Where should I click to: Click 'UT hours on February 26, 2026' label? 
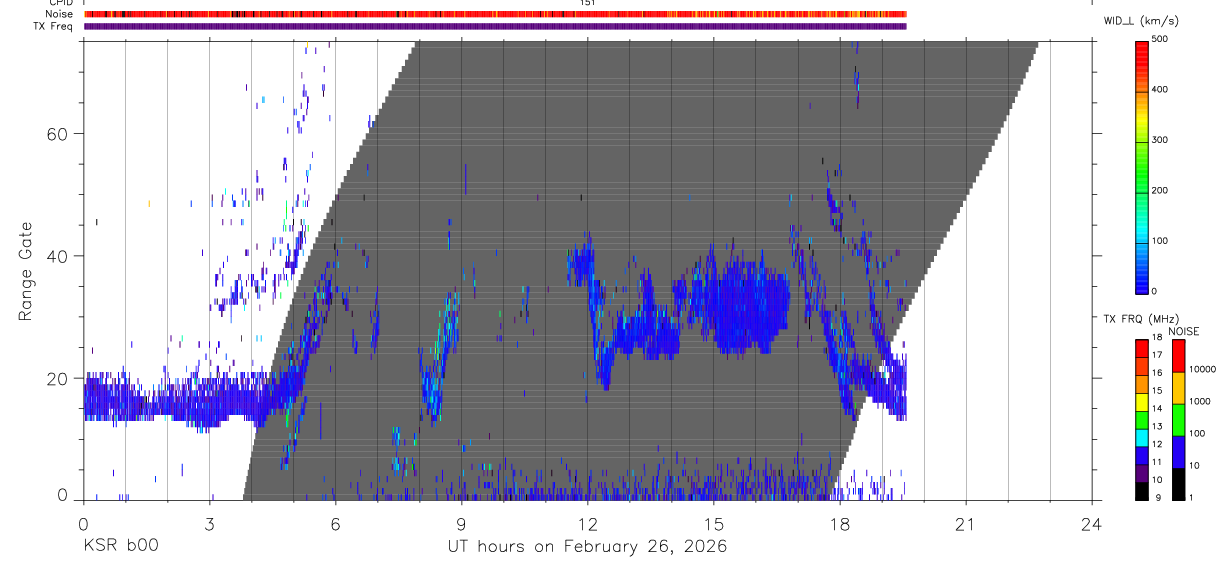coord(587,547)
